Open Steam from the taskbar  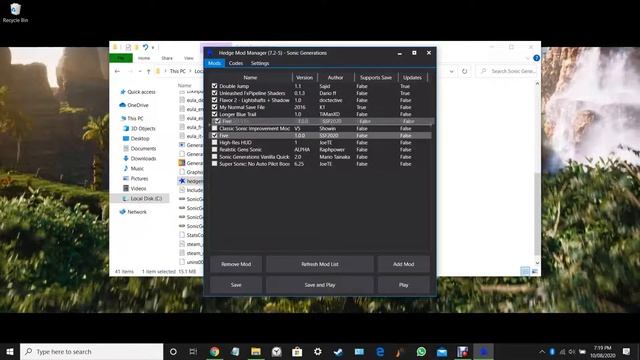click(x=338, y=352)
